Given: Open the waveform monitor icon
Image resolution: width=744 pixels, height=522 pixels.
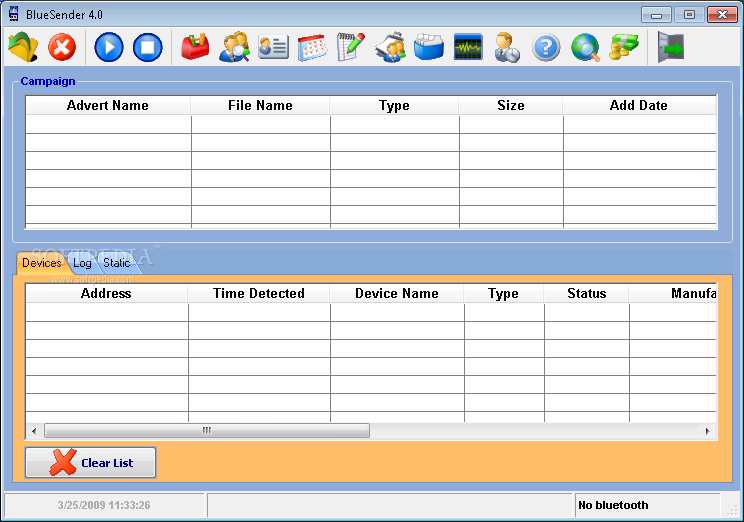Looking at the screenshot, I should [x=468, y=47].
